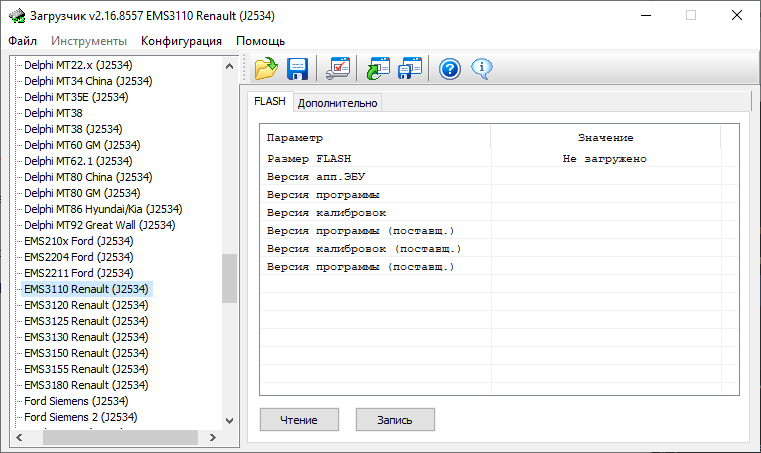Select EMS210x Ford (J2534)
The image size is (761, 453).
click(x=79, y=241)
